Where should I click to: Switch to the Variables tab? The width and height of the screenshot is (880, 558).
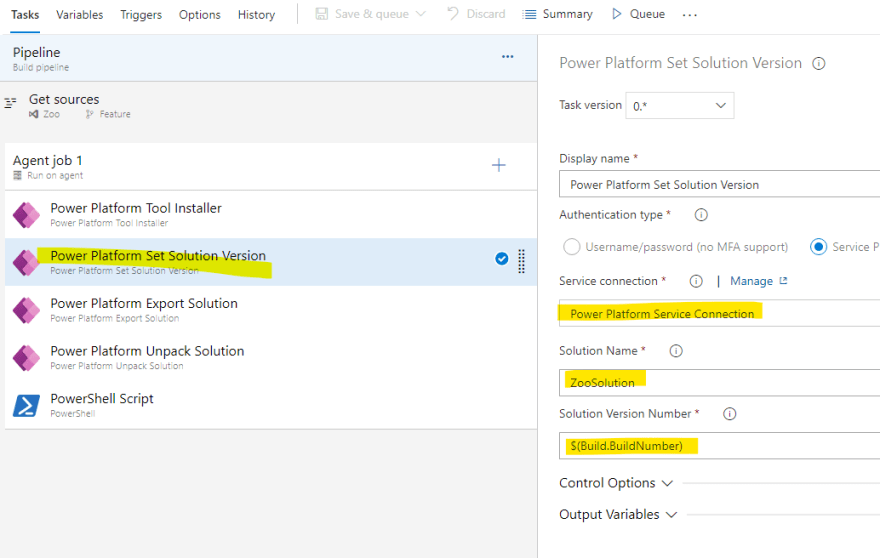click(80, 15)
